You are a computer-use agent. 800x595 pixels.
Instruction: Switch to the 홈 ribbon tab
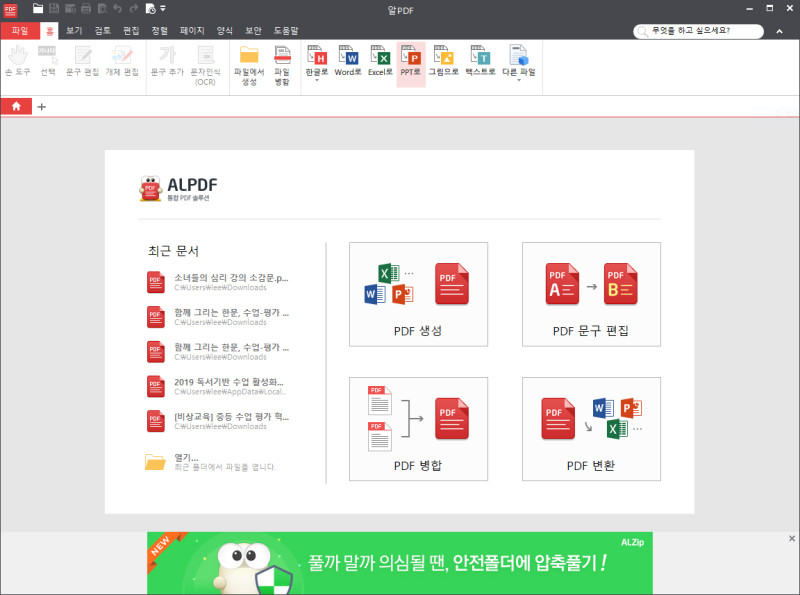coord(49,31)
